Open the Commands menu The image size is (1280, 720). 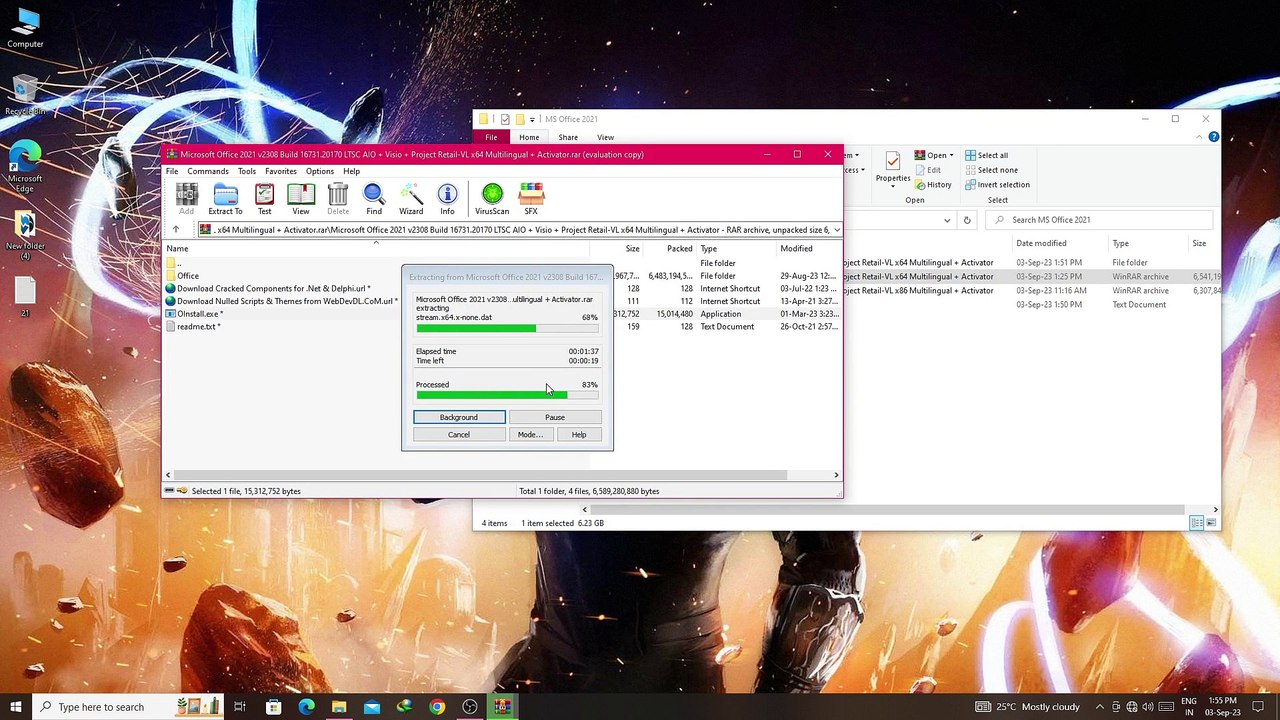click(x=208, y=171)
